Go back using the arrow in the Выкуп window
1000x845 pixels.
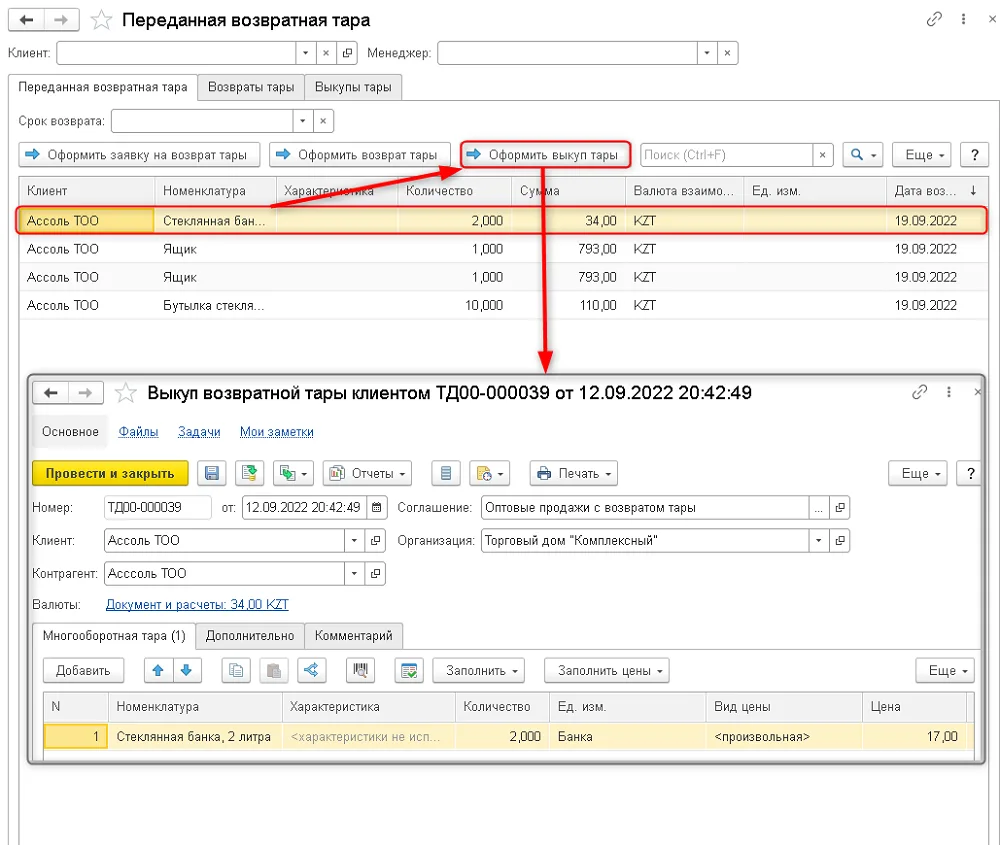pos(51,393)
